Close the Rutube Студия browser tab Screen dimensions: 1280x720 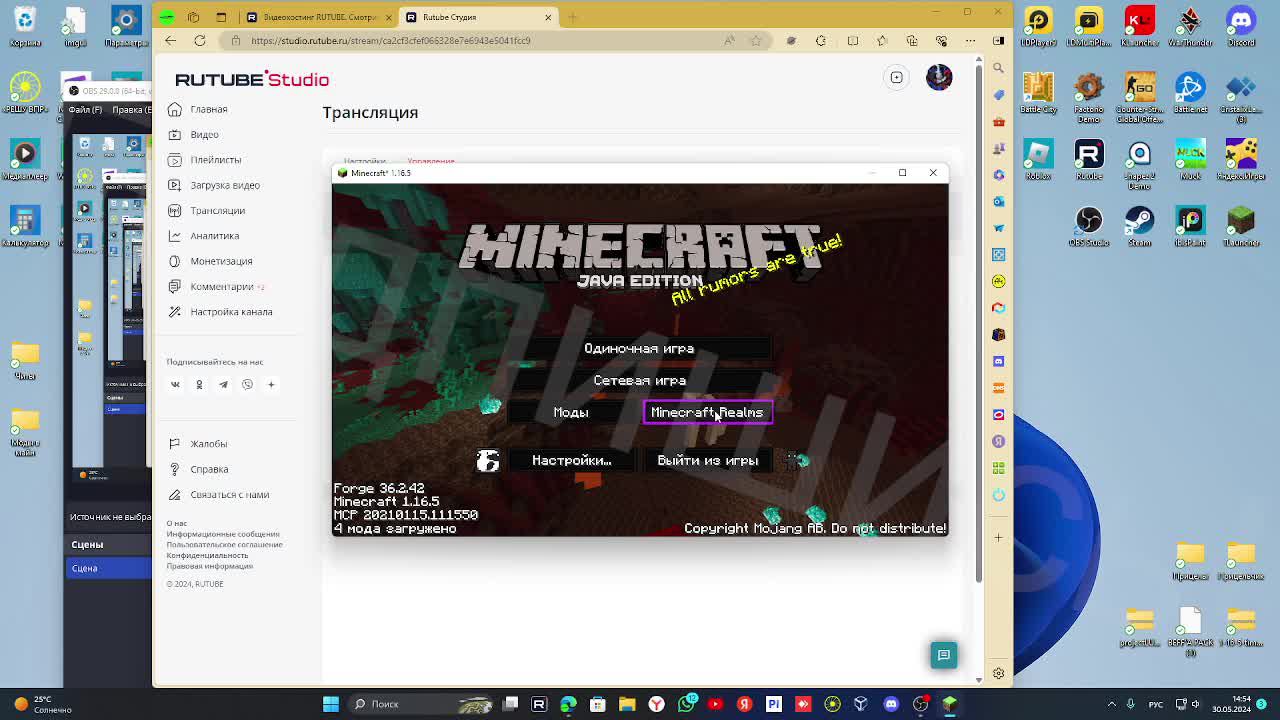(548, 17)
